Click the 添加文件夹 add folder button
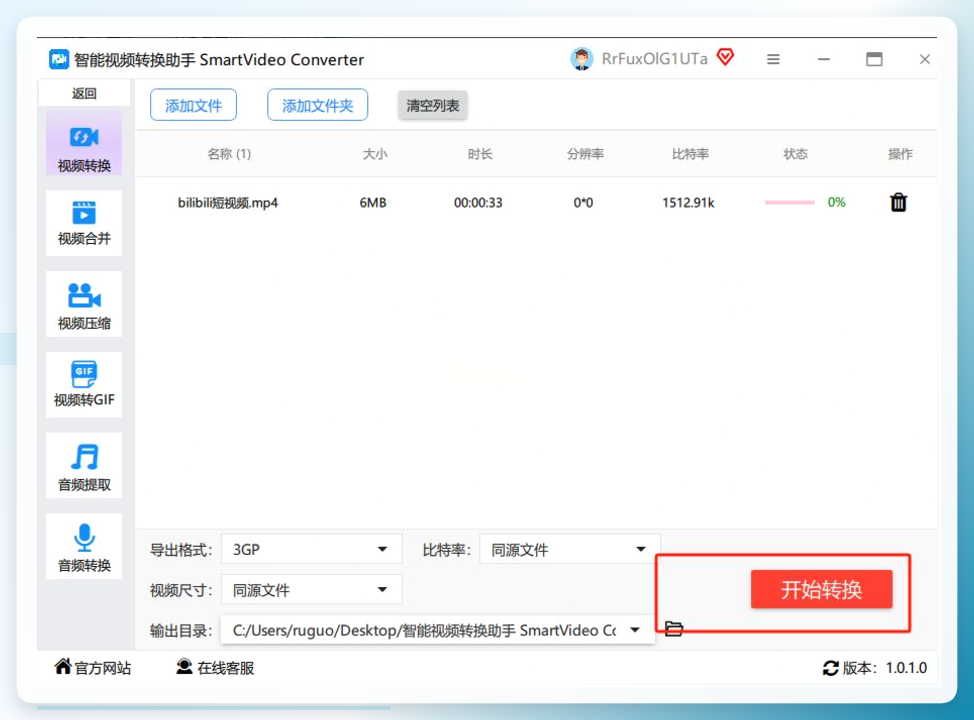This screenshot has width=974, height=720. [x=317, y=105]
